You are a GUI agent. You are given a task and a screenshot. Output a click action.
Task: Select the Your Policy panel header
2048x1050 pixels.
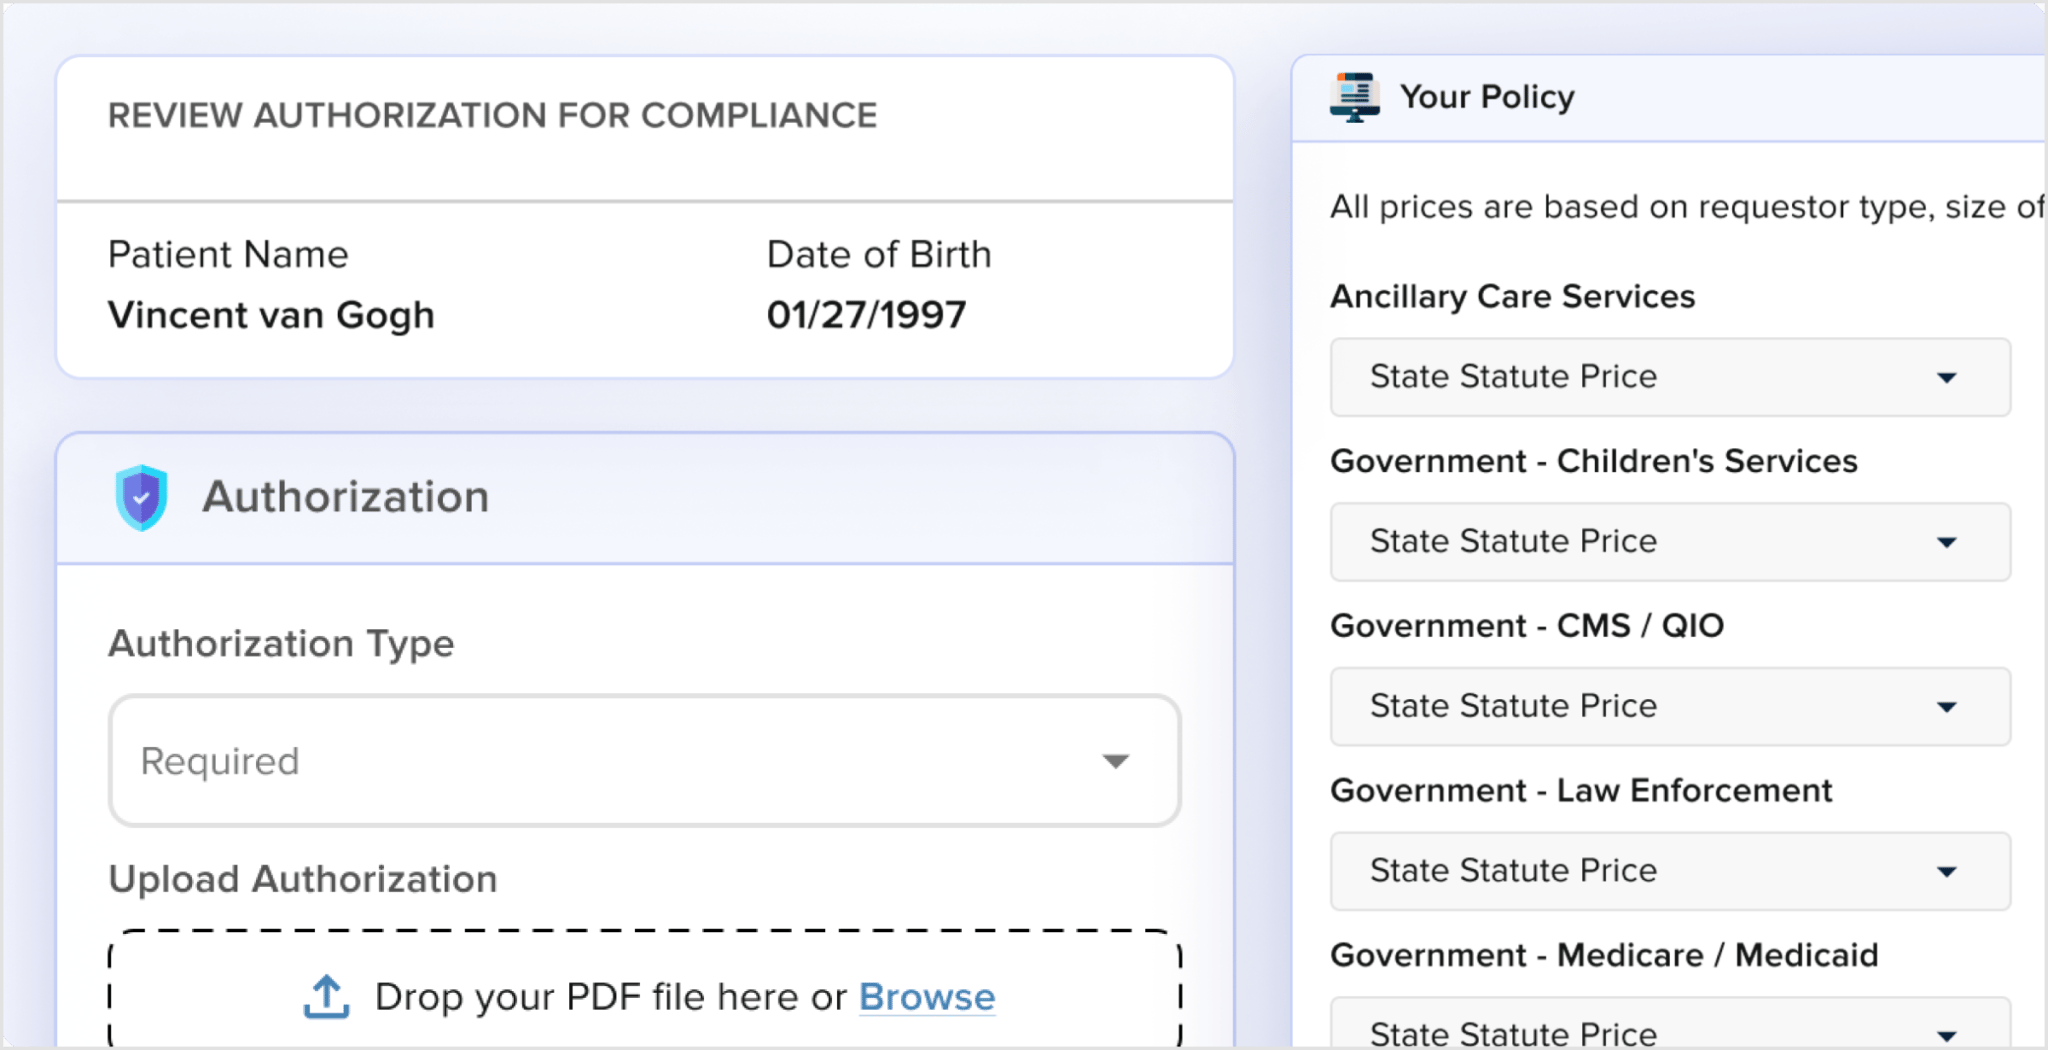point(1488,96)
